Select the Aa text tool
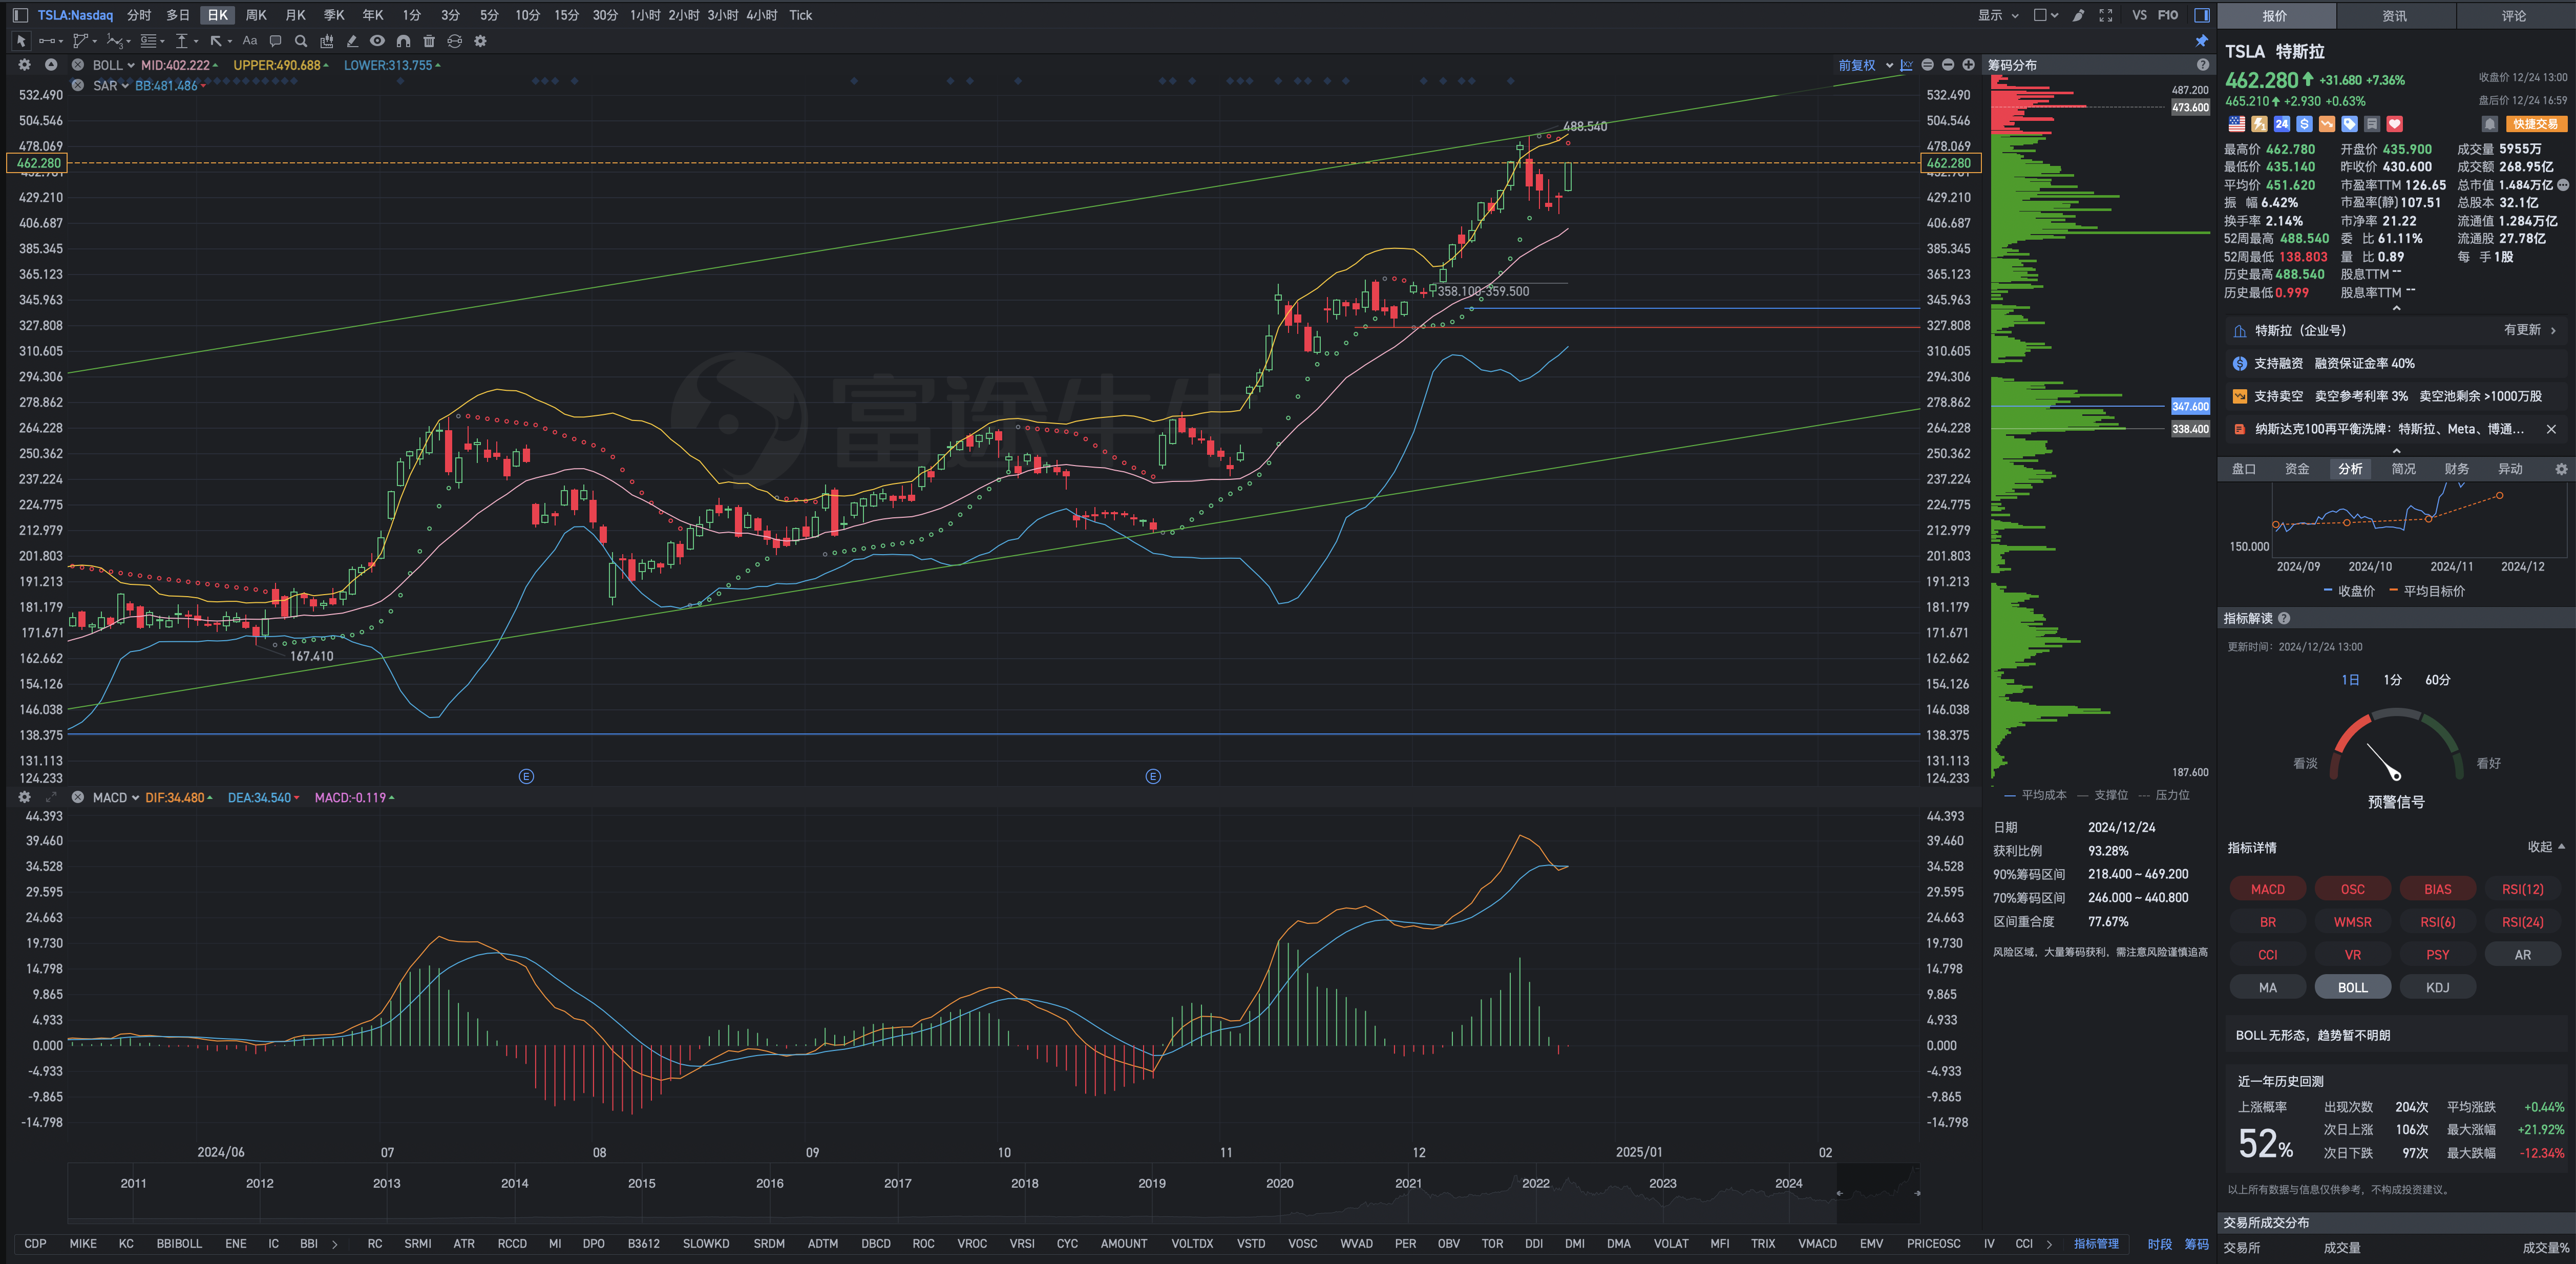 (x=250, y=41)
